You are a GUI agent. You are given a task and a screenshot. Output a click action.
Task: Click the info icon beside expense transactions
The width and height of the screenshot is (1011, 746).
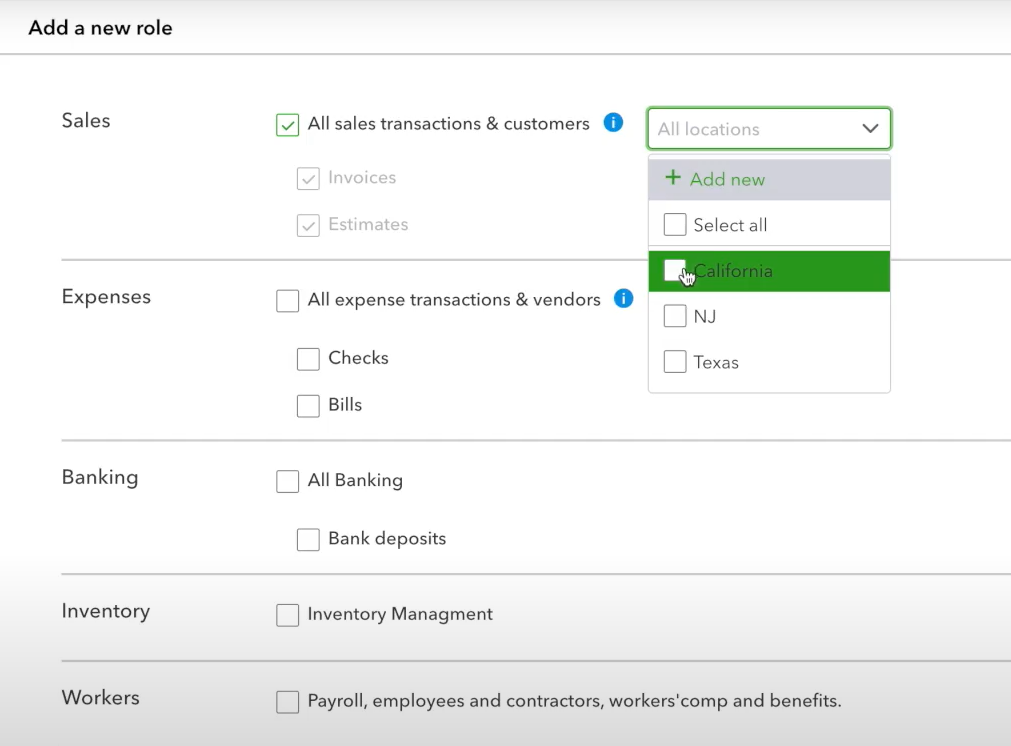tap(623, 299)
